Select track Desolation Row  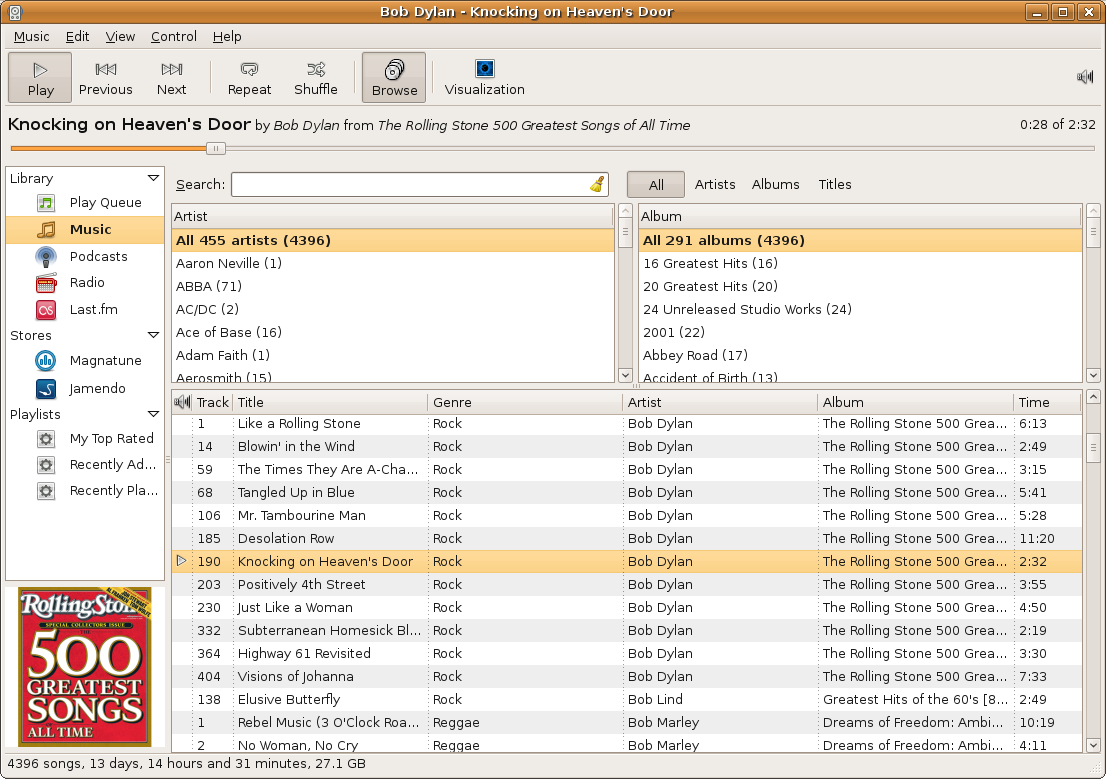pos(626,538)
